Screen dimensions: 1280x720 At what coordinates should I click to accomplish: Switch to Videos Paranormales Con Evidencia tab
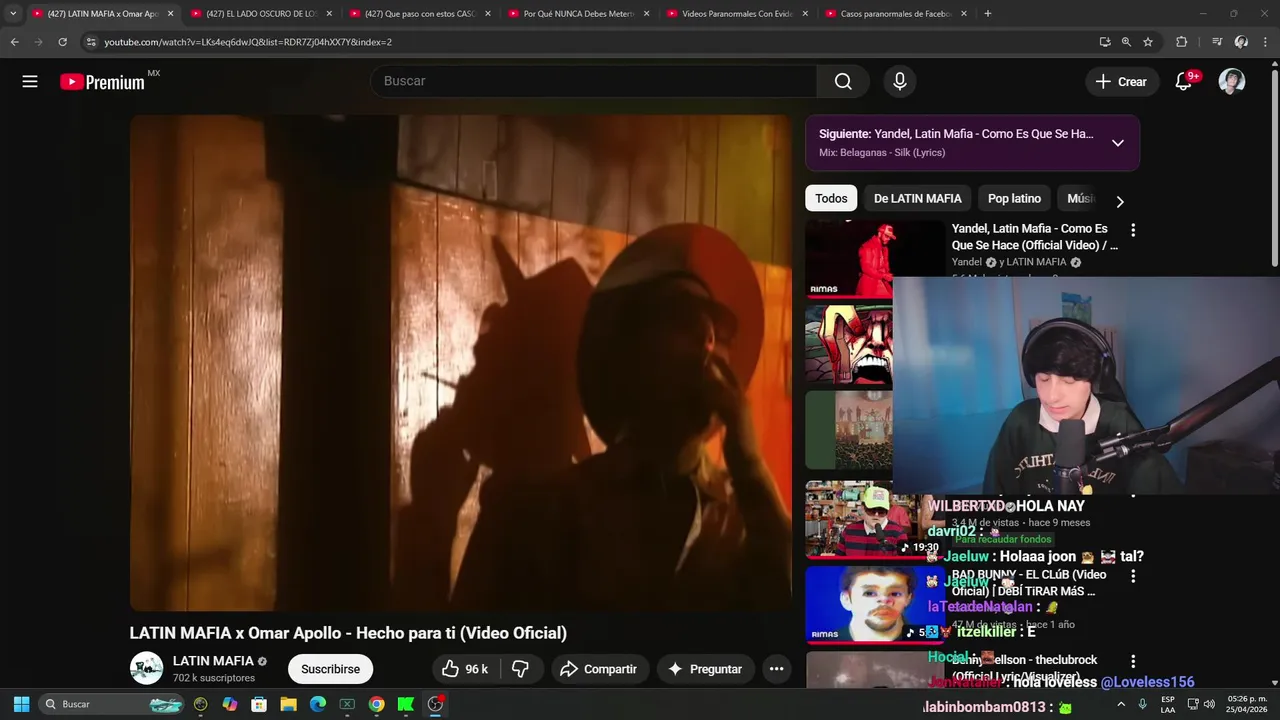pos(738,14)
